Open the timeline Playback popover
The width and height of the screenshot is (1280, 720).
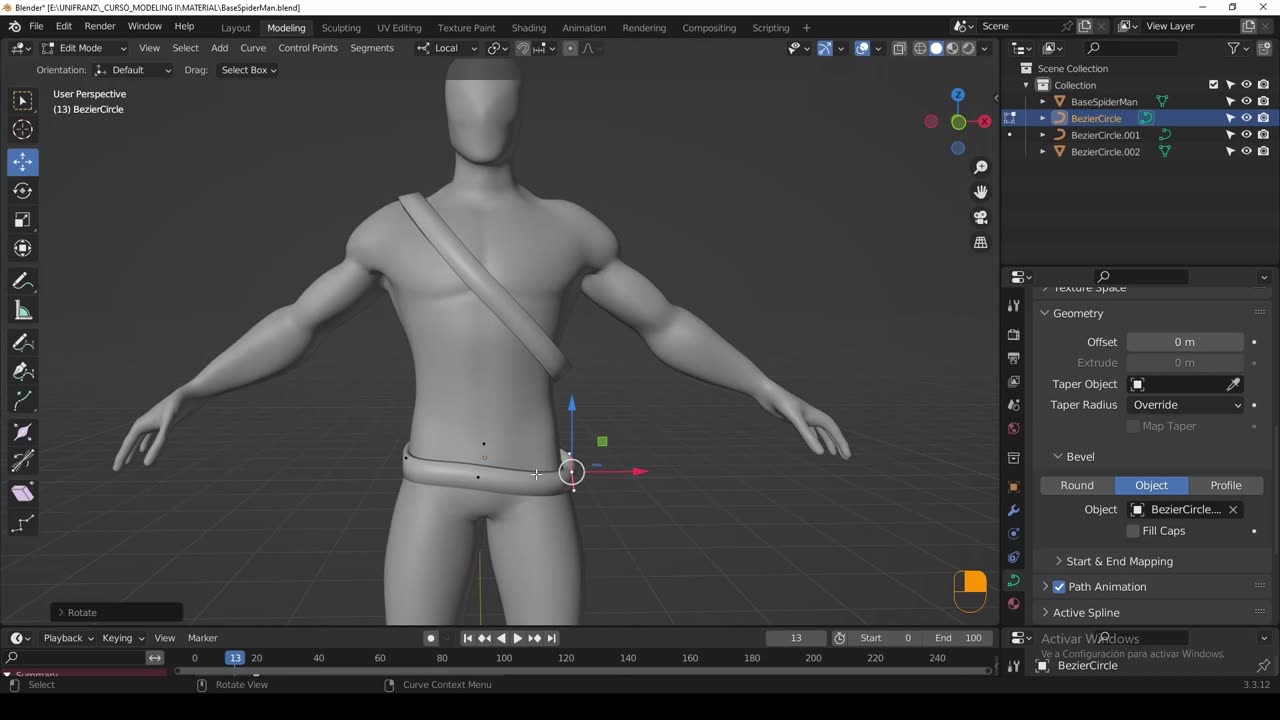coord(68,638)
